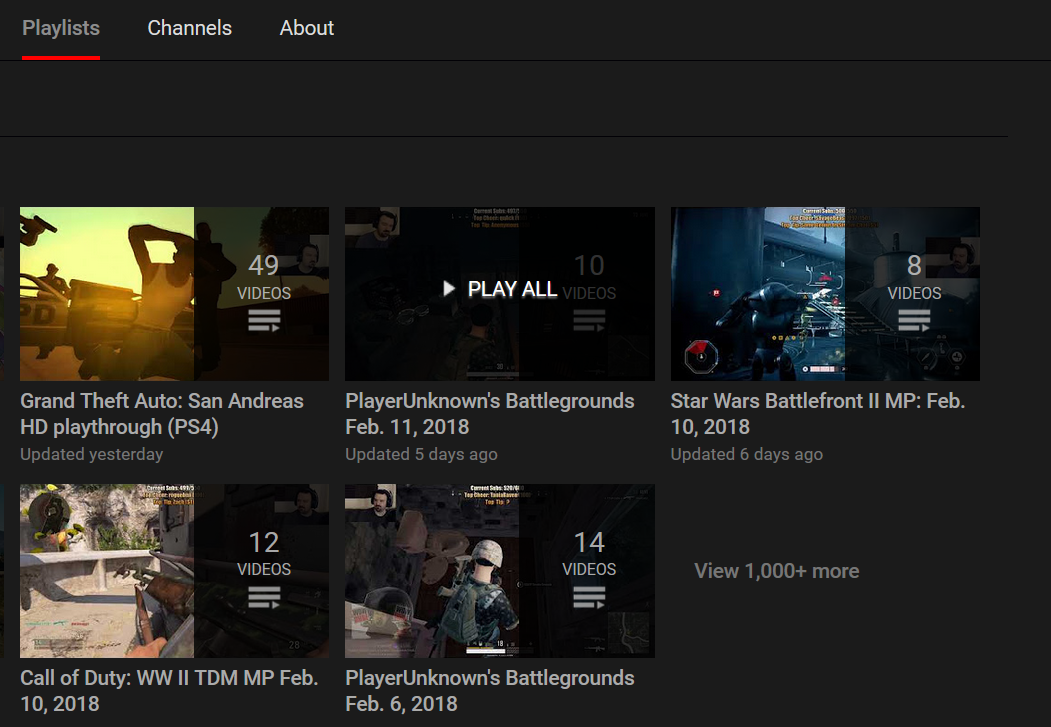Open PlayerUnknown's Battlegrounds Feb. 11, 2018 title
The height and width of the screenshot is (727, 1051).
489,413
